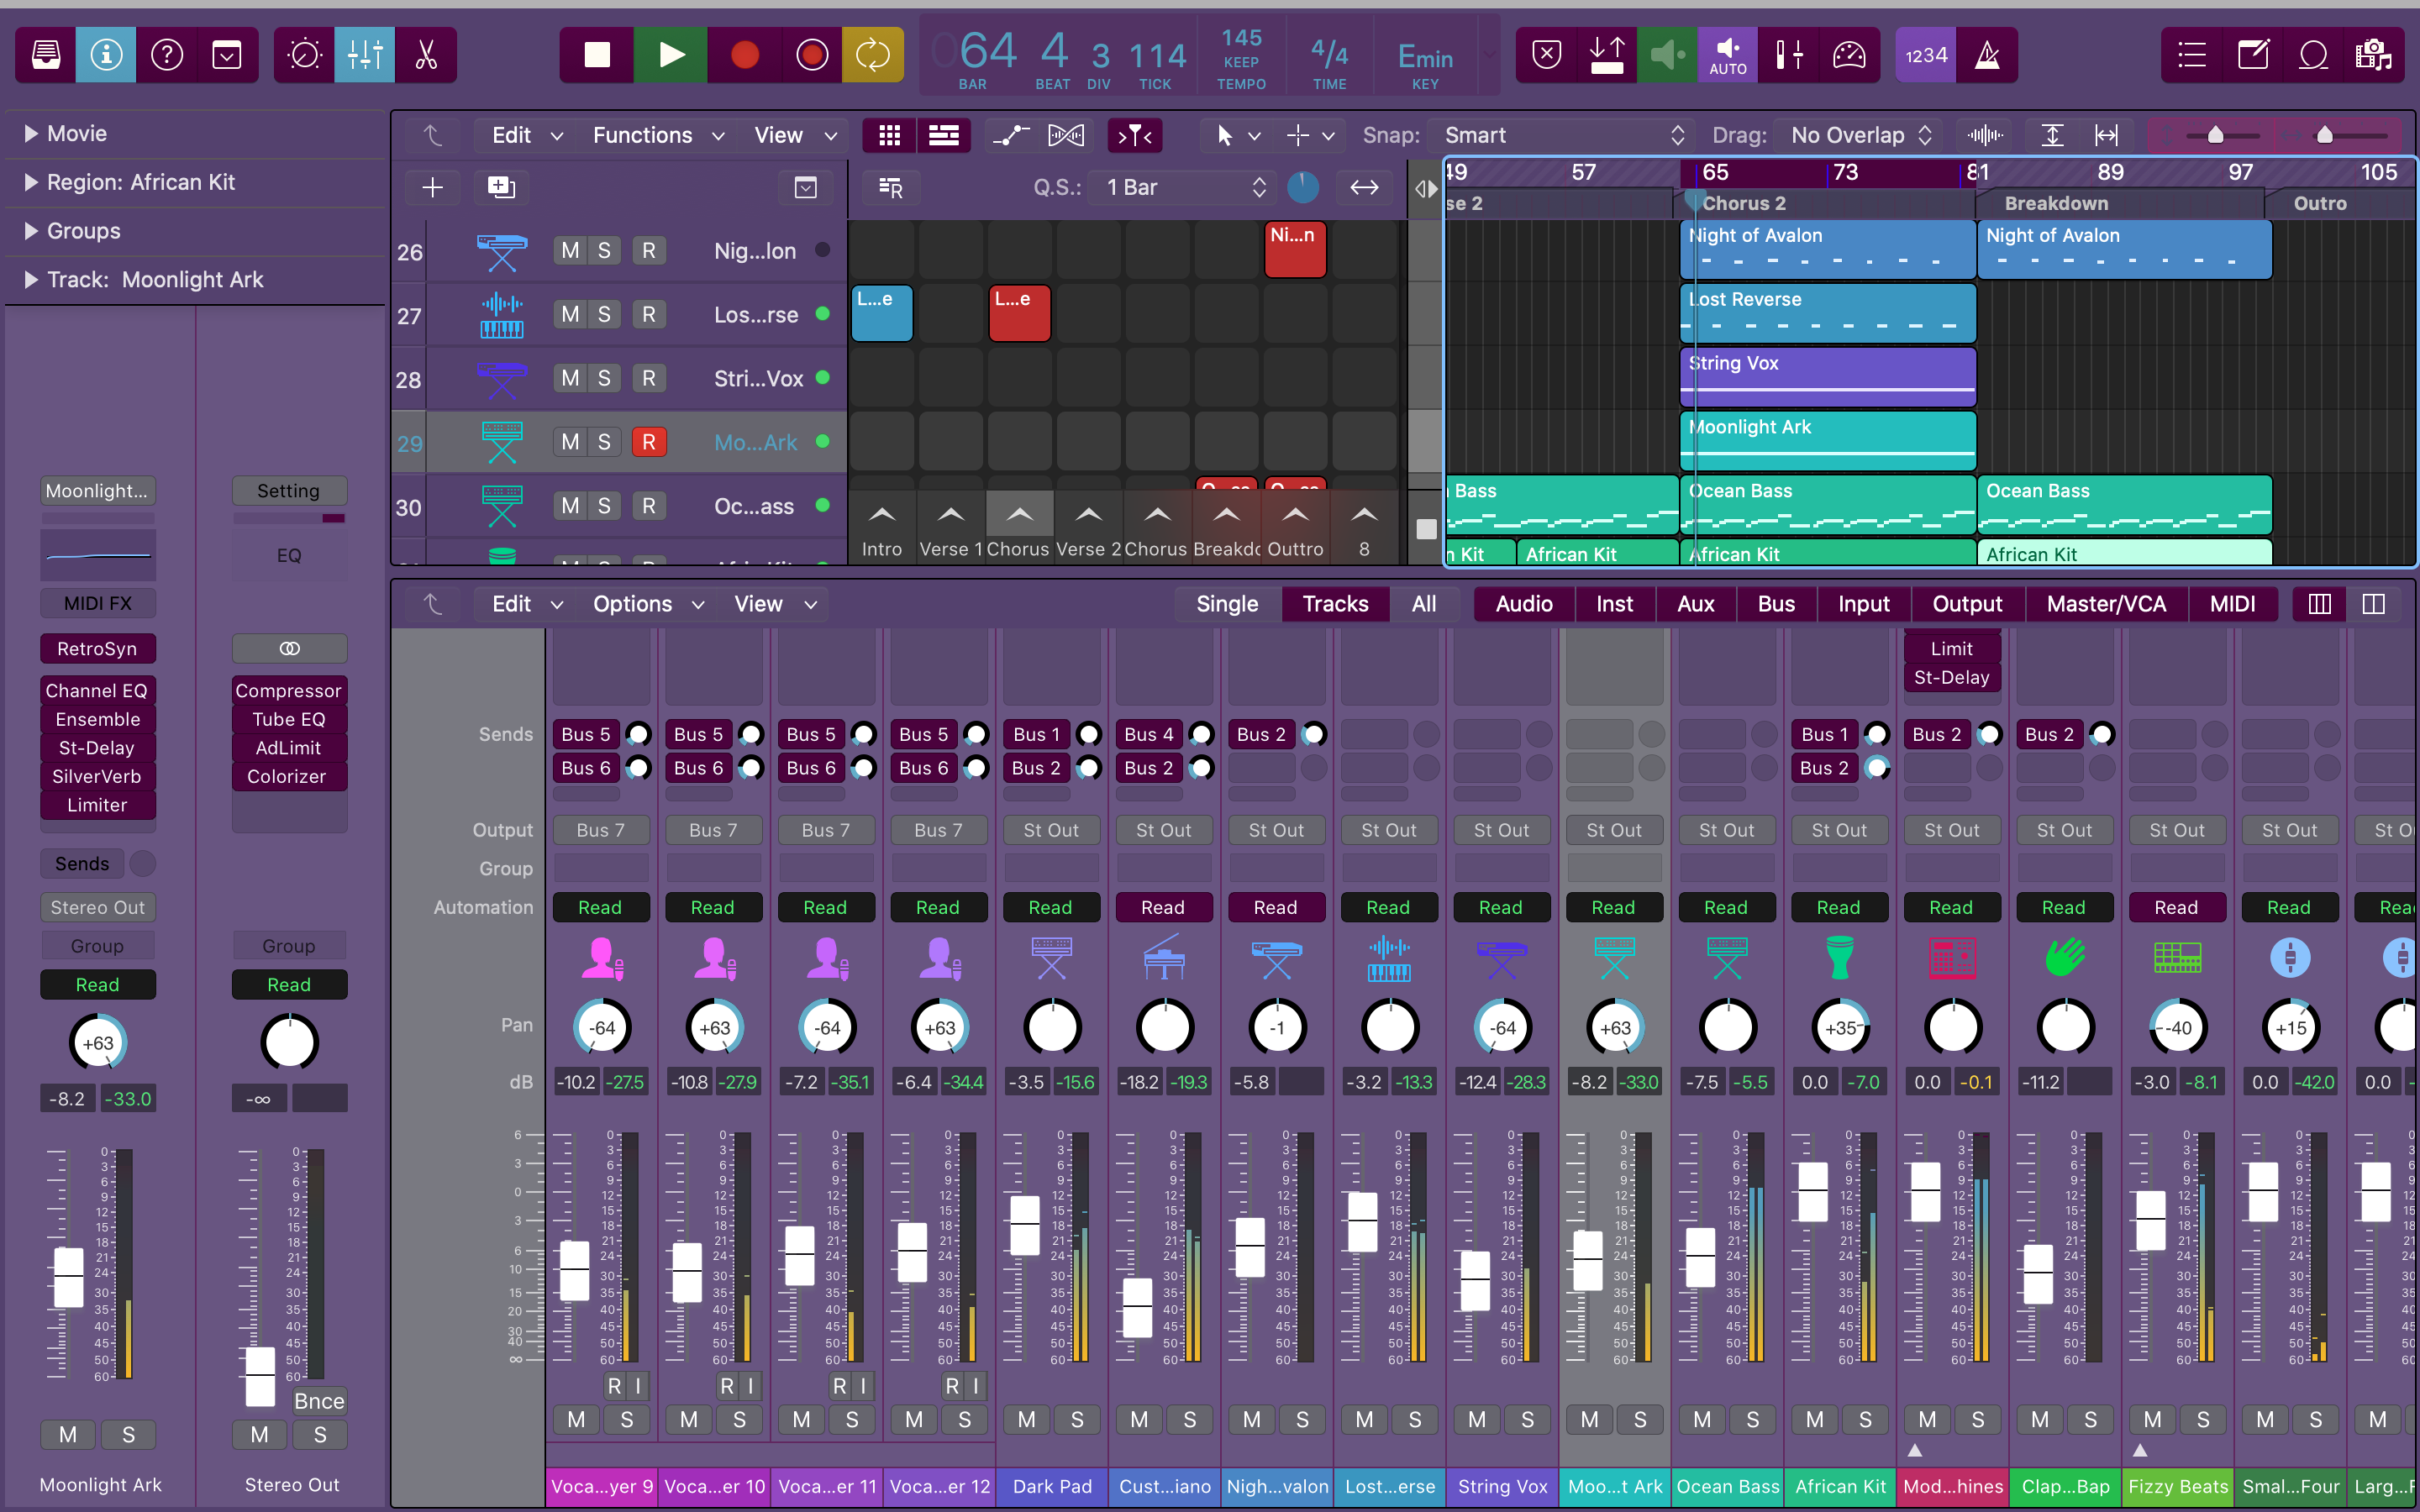Mute the Moonlight Ark track 29
2420x1512 pixels.
coord(570,442)
